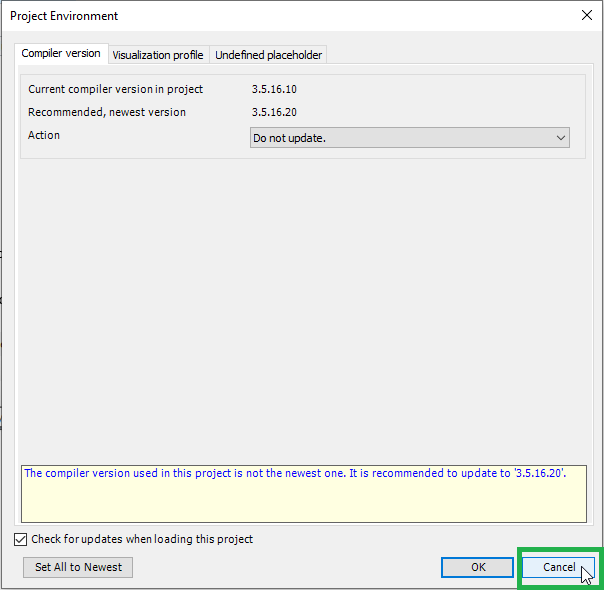Screen dimensions: 604x590
Task: Click the blue compiler version warning message
Action: [294, 473]
